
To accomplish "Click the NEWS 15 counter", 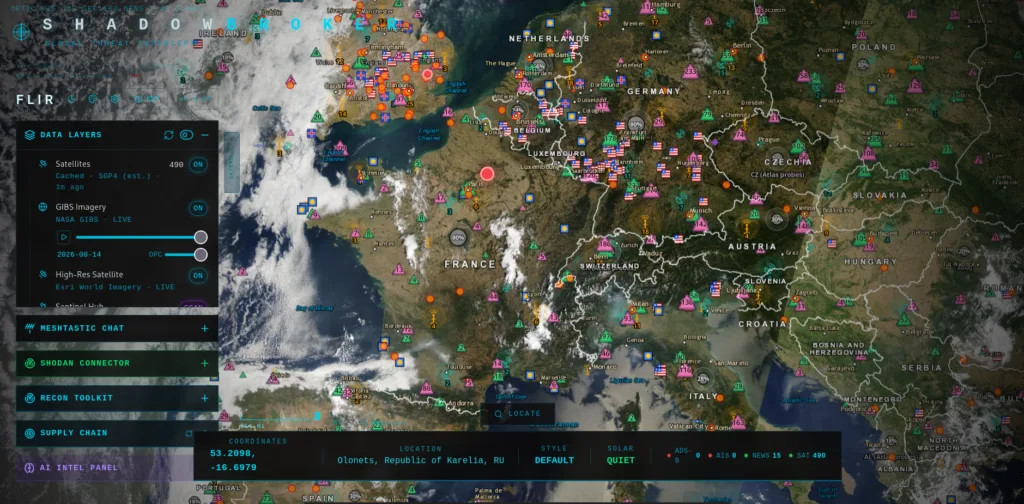I will click(762, 456).
